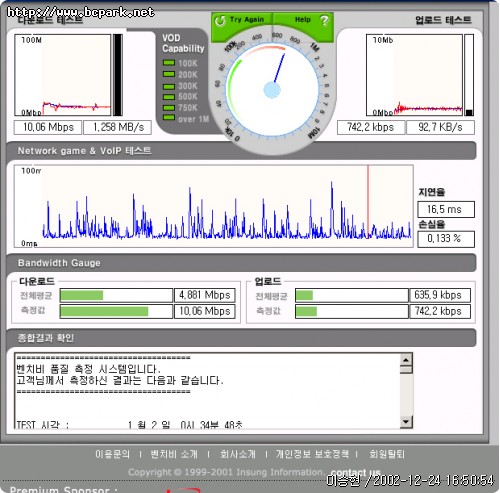This screenshot has height=493, width=500.
Task: Click the speedometer gauge needle center
Action: (272, 90)
